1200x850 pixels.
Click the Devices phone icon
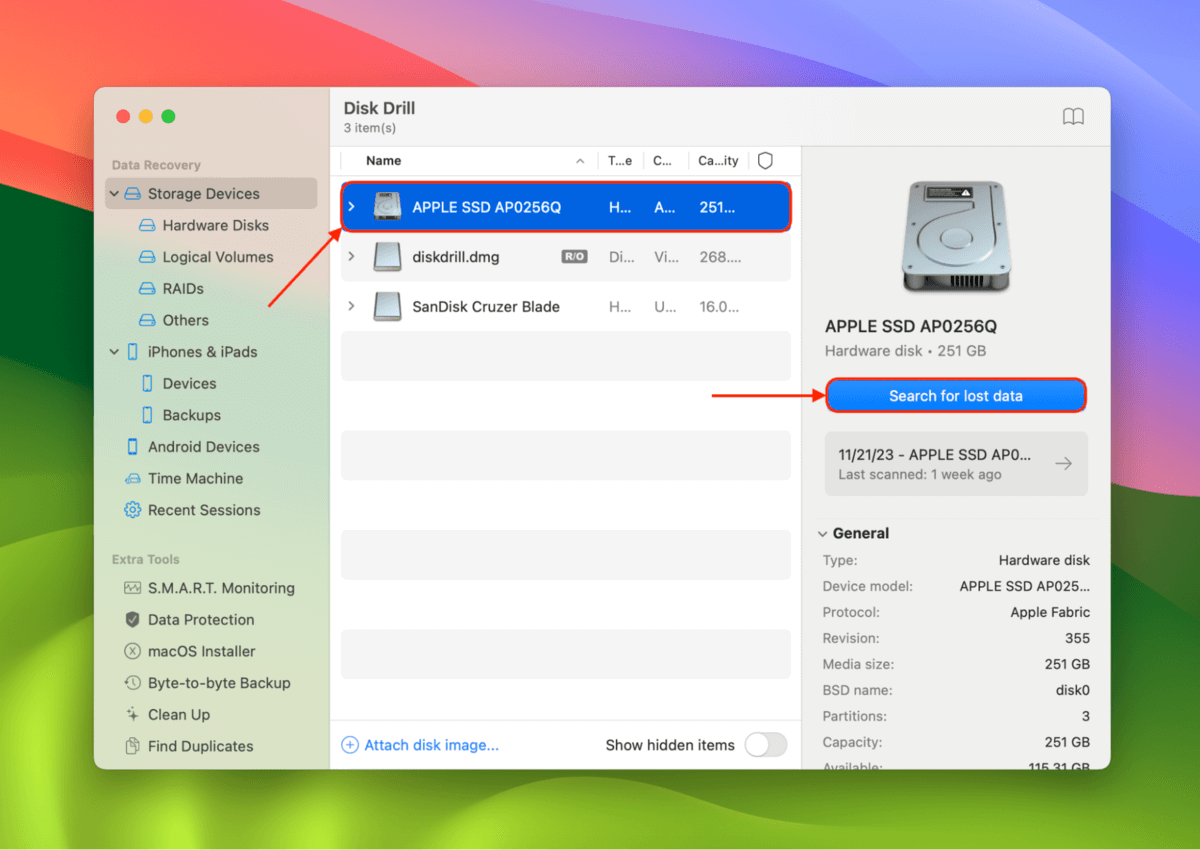[147, 384]
